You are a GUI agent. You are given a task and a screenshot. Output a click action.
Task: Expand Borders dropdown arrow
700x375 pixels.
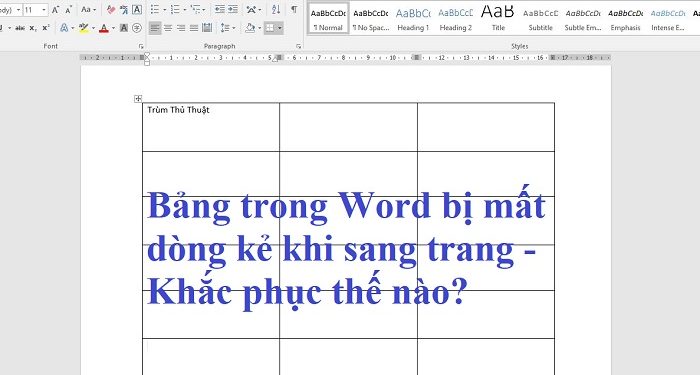coord(280,28)
